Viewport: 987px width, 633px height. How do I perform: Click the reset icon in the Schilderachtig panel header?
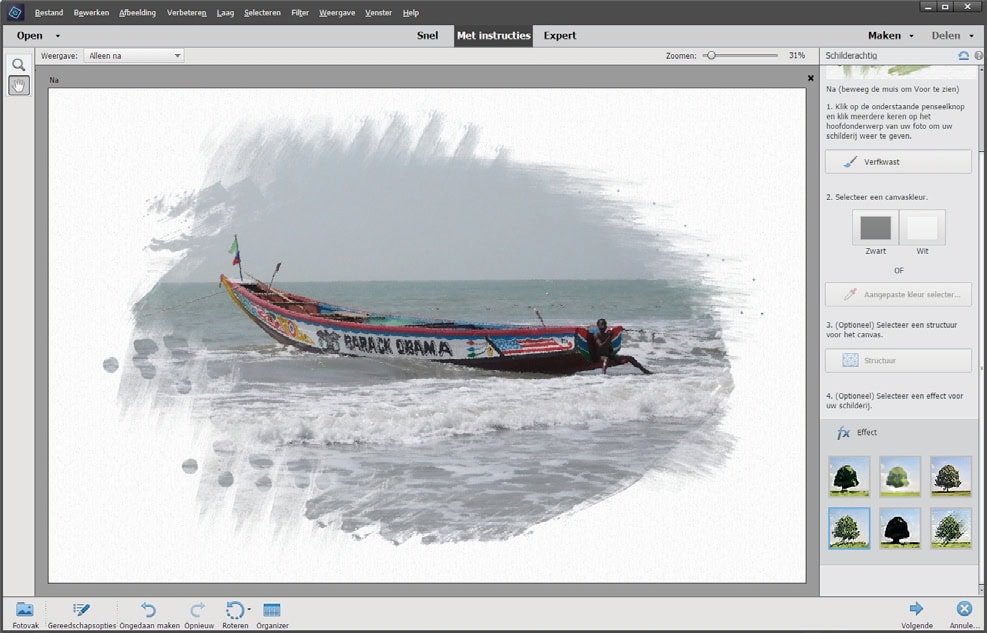click(x=963, y=56)
